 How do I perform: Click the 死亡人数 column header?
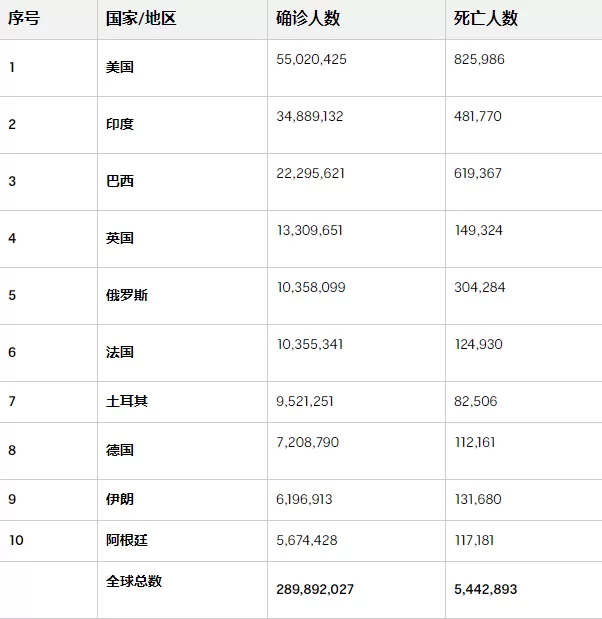486,18
